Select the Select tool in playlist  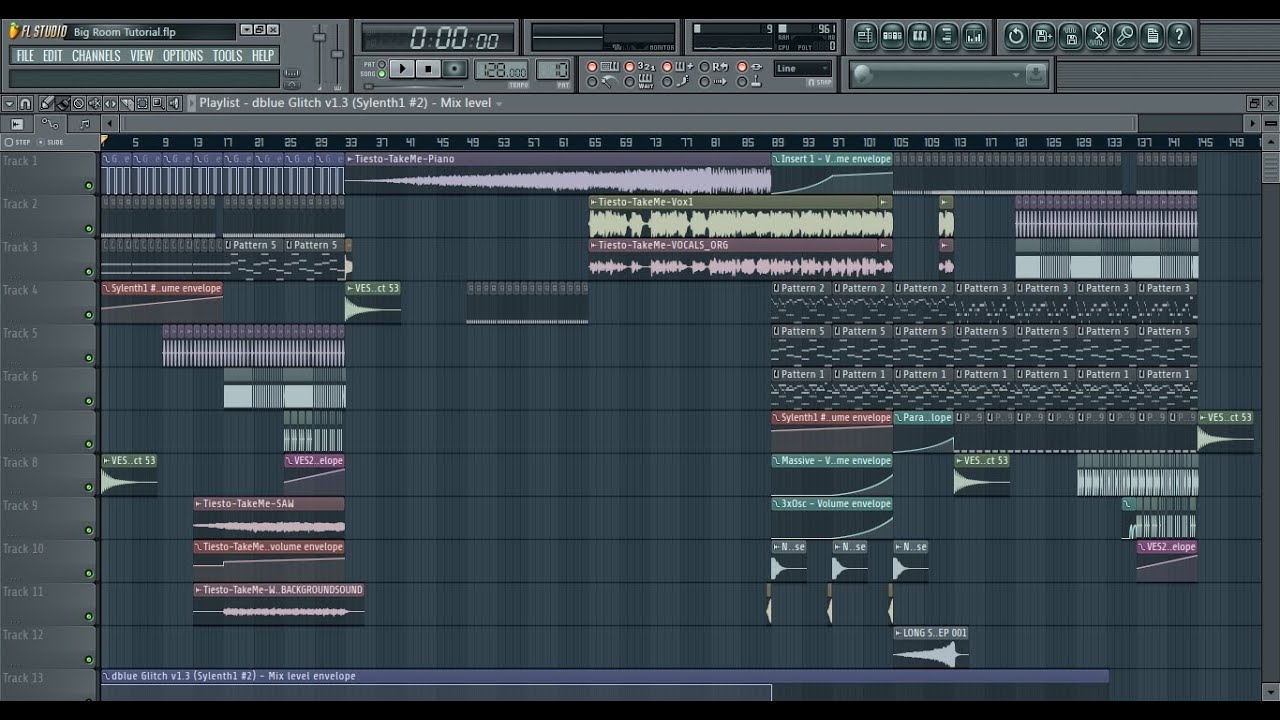(x=142, y=103)
